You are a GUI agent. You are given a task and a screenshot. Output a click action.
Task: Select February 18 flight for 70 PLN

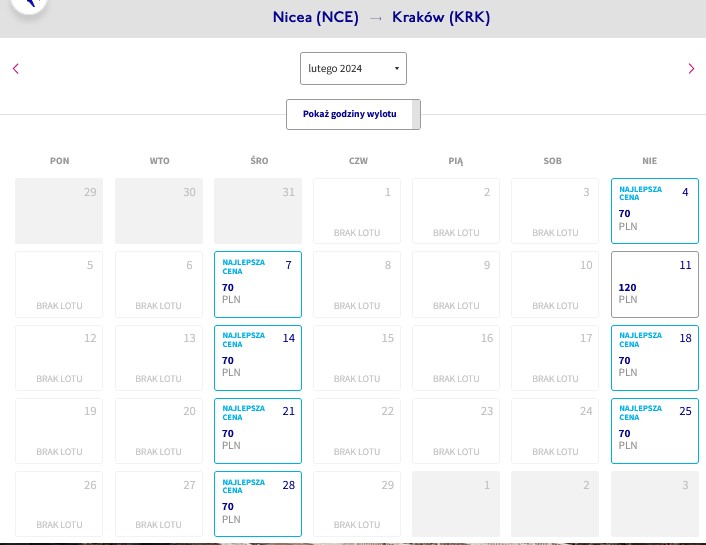click(x=655, y=358)
